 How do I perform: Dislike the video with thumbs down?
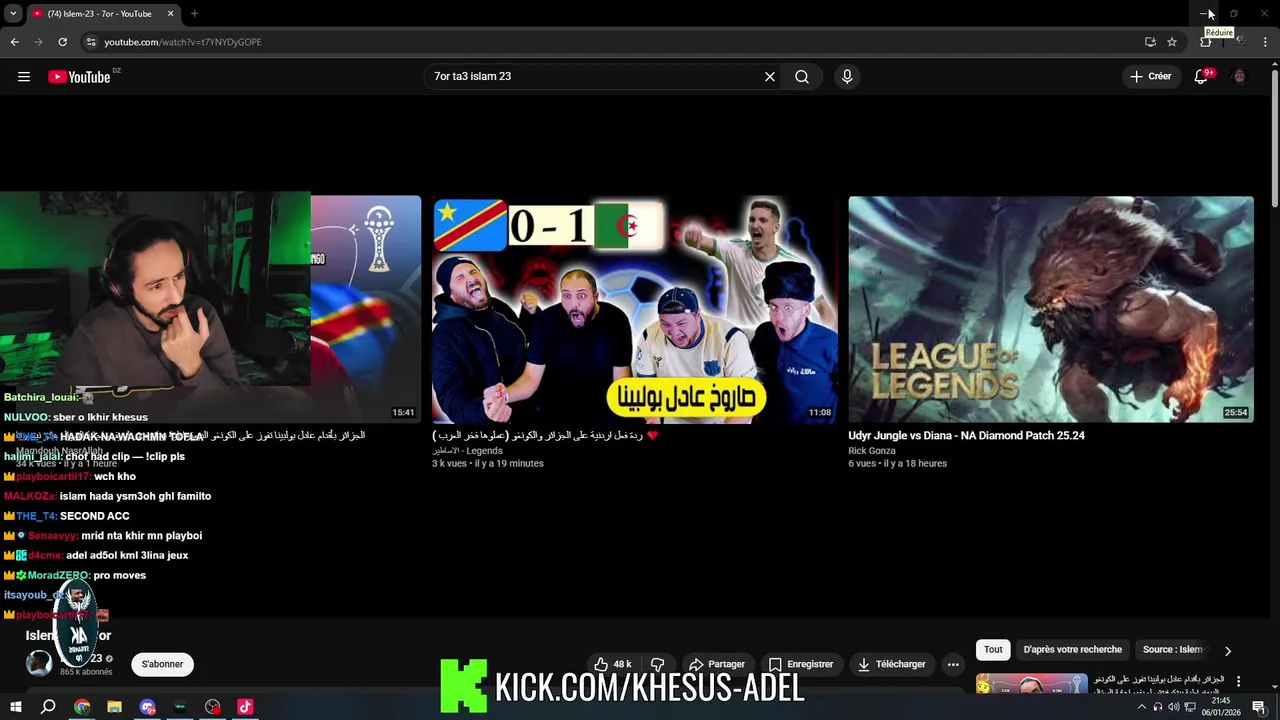658,664
